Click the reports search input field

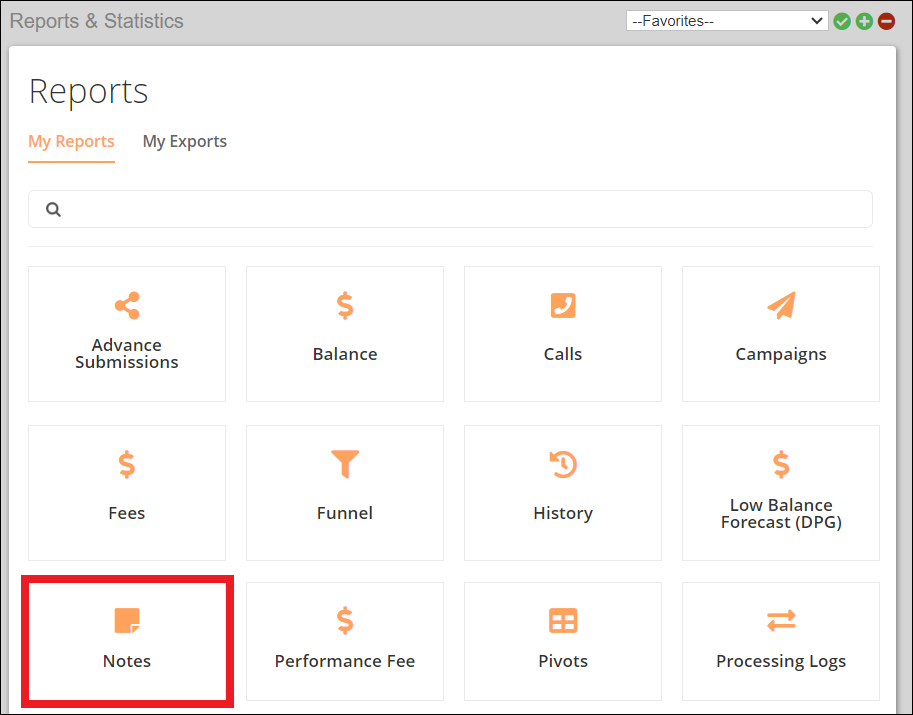click(460, 210)
